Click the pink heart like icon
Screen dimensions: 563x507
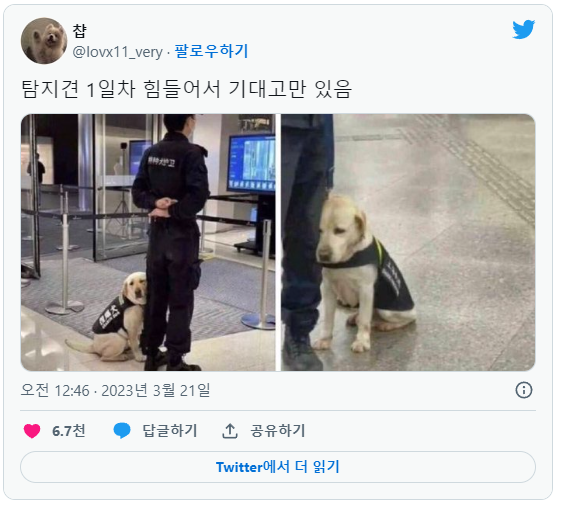(x=32, y=431)
